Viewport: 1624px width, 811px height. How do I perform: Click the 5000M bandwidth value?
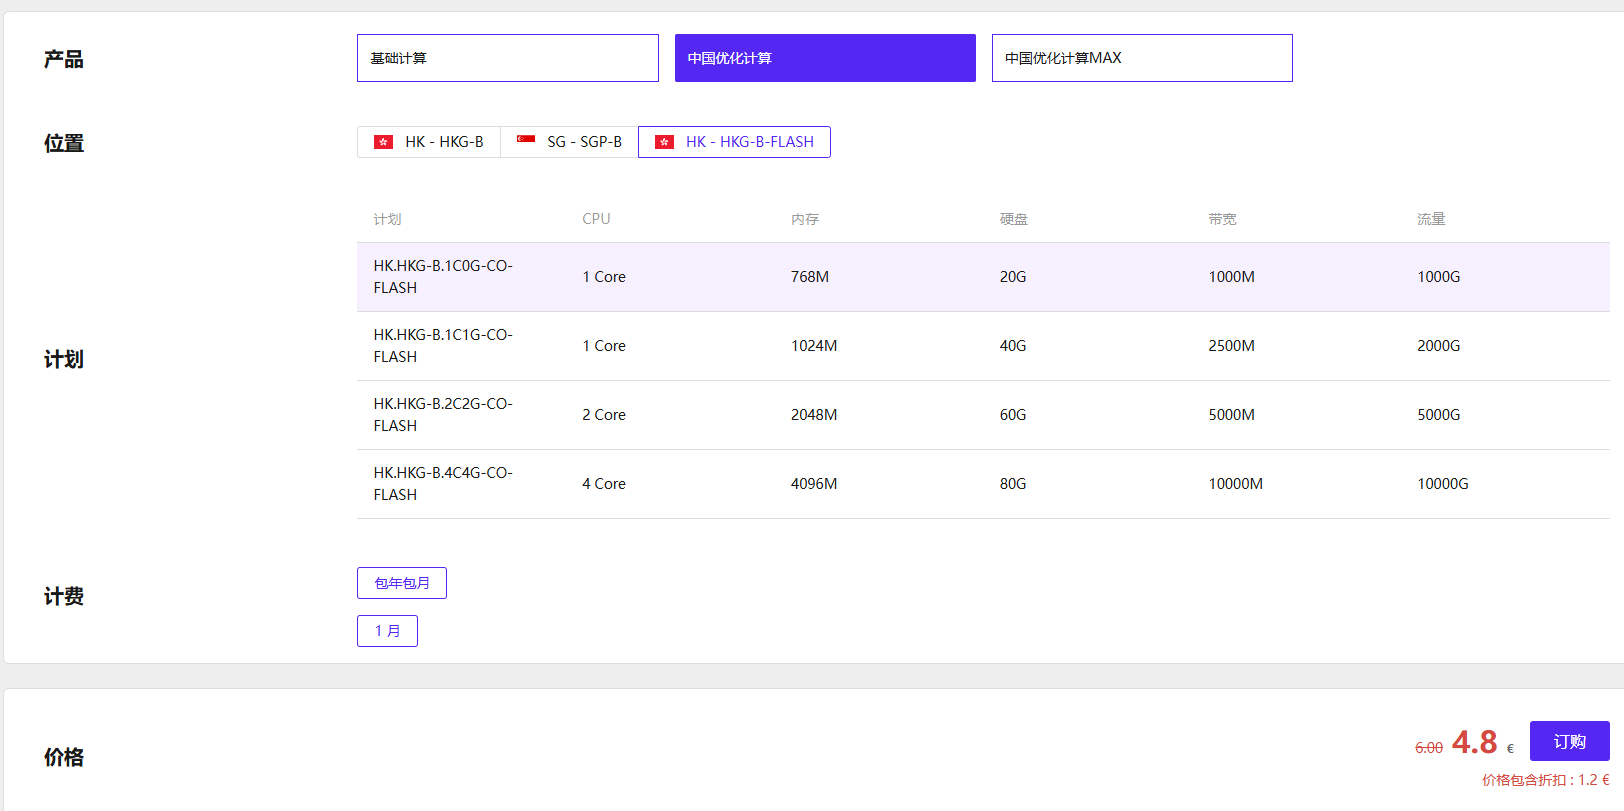(x=1231, y=415)
